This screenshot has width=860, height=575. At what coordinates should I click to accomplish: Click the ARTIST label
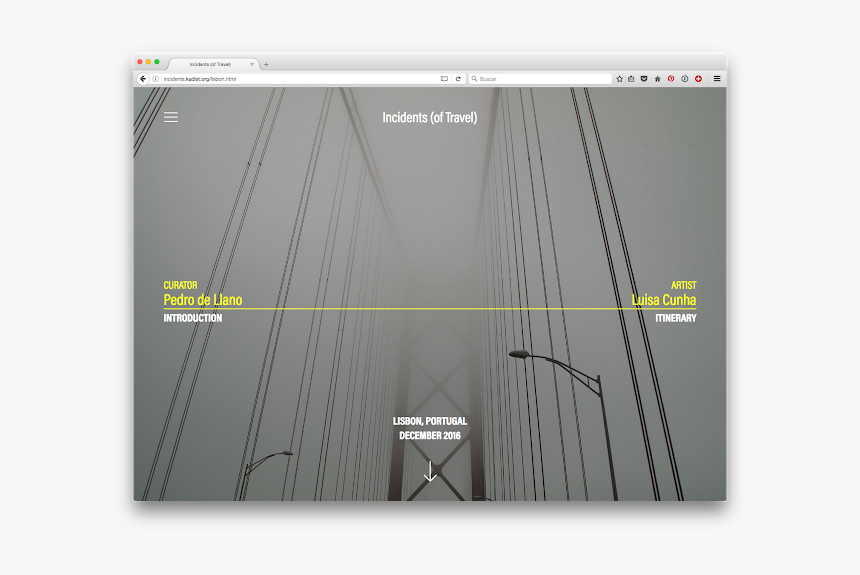coord(683,285)
